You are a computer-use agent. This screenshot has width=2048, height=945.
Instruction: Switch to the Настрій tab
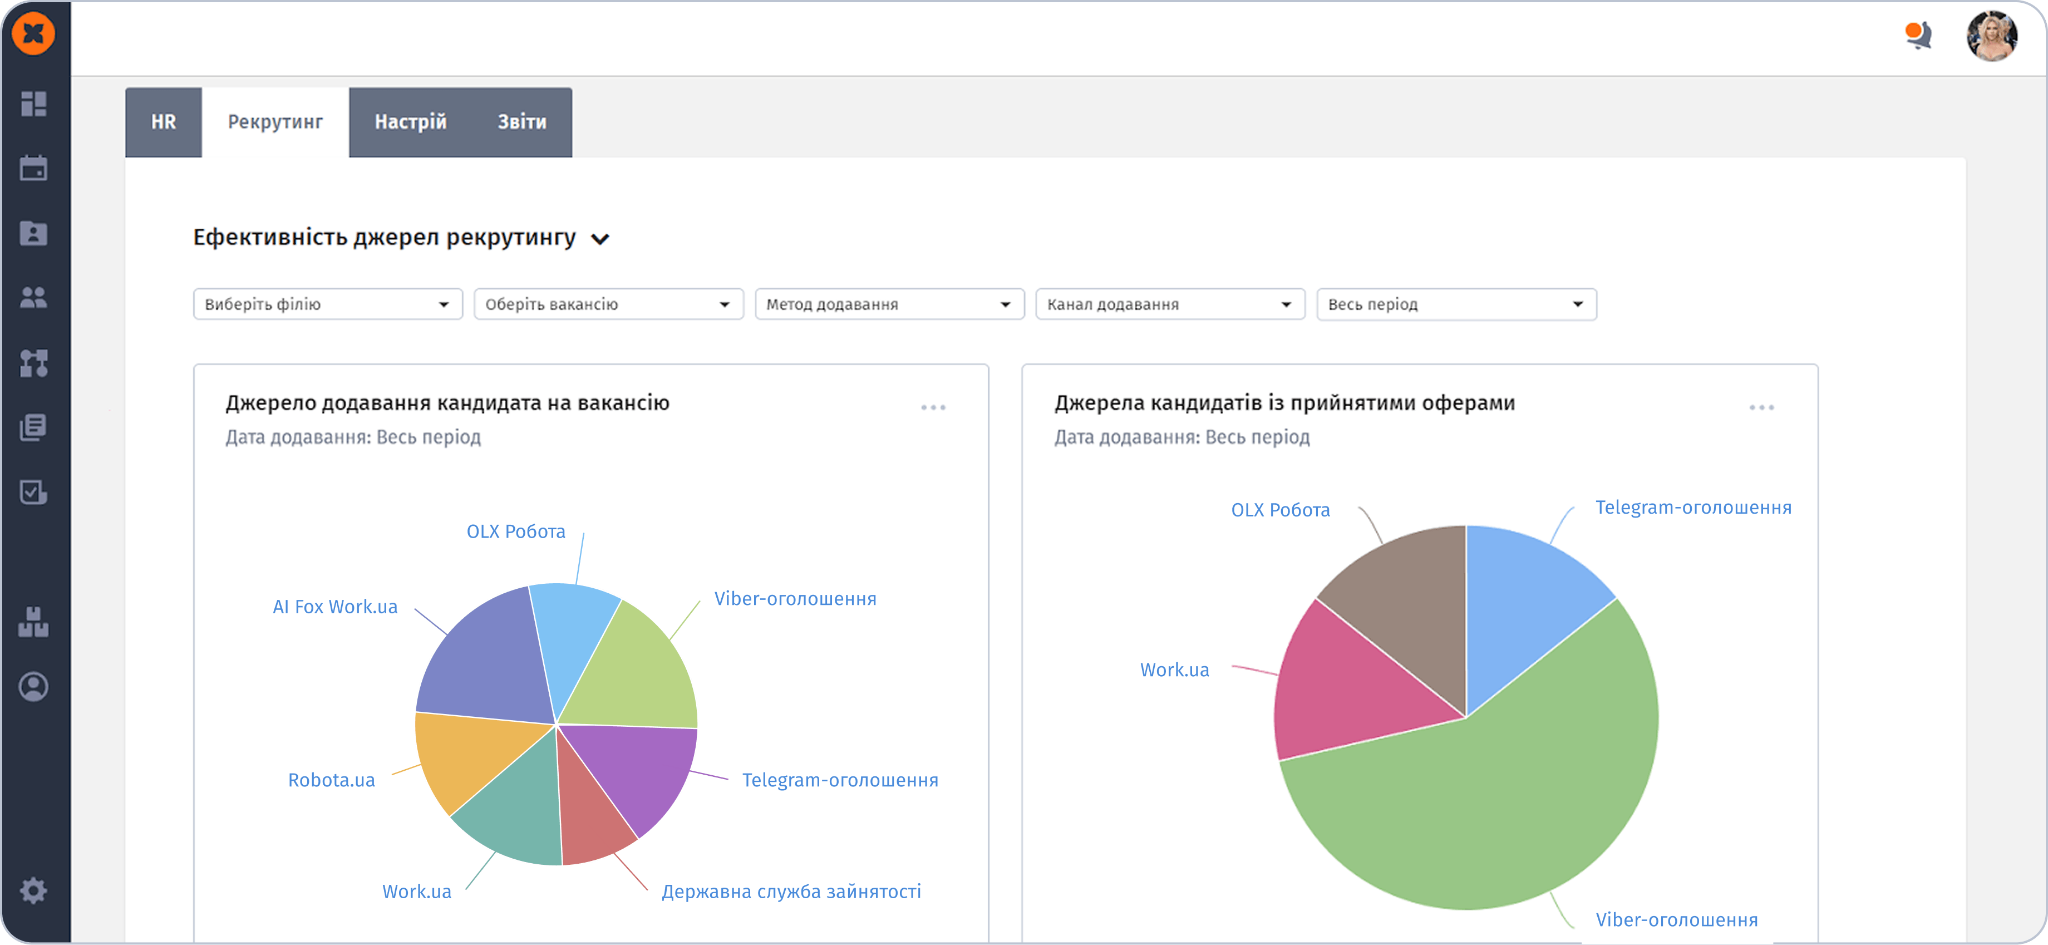click(410, 122)
